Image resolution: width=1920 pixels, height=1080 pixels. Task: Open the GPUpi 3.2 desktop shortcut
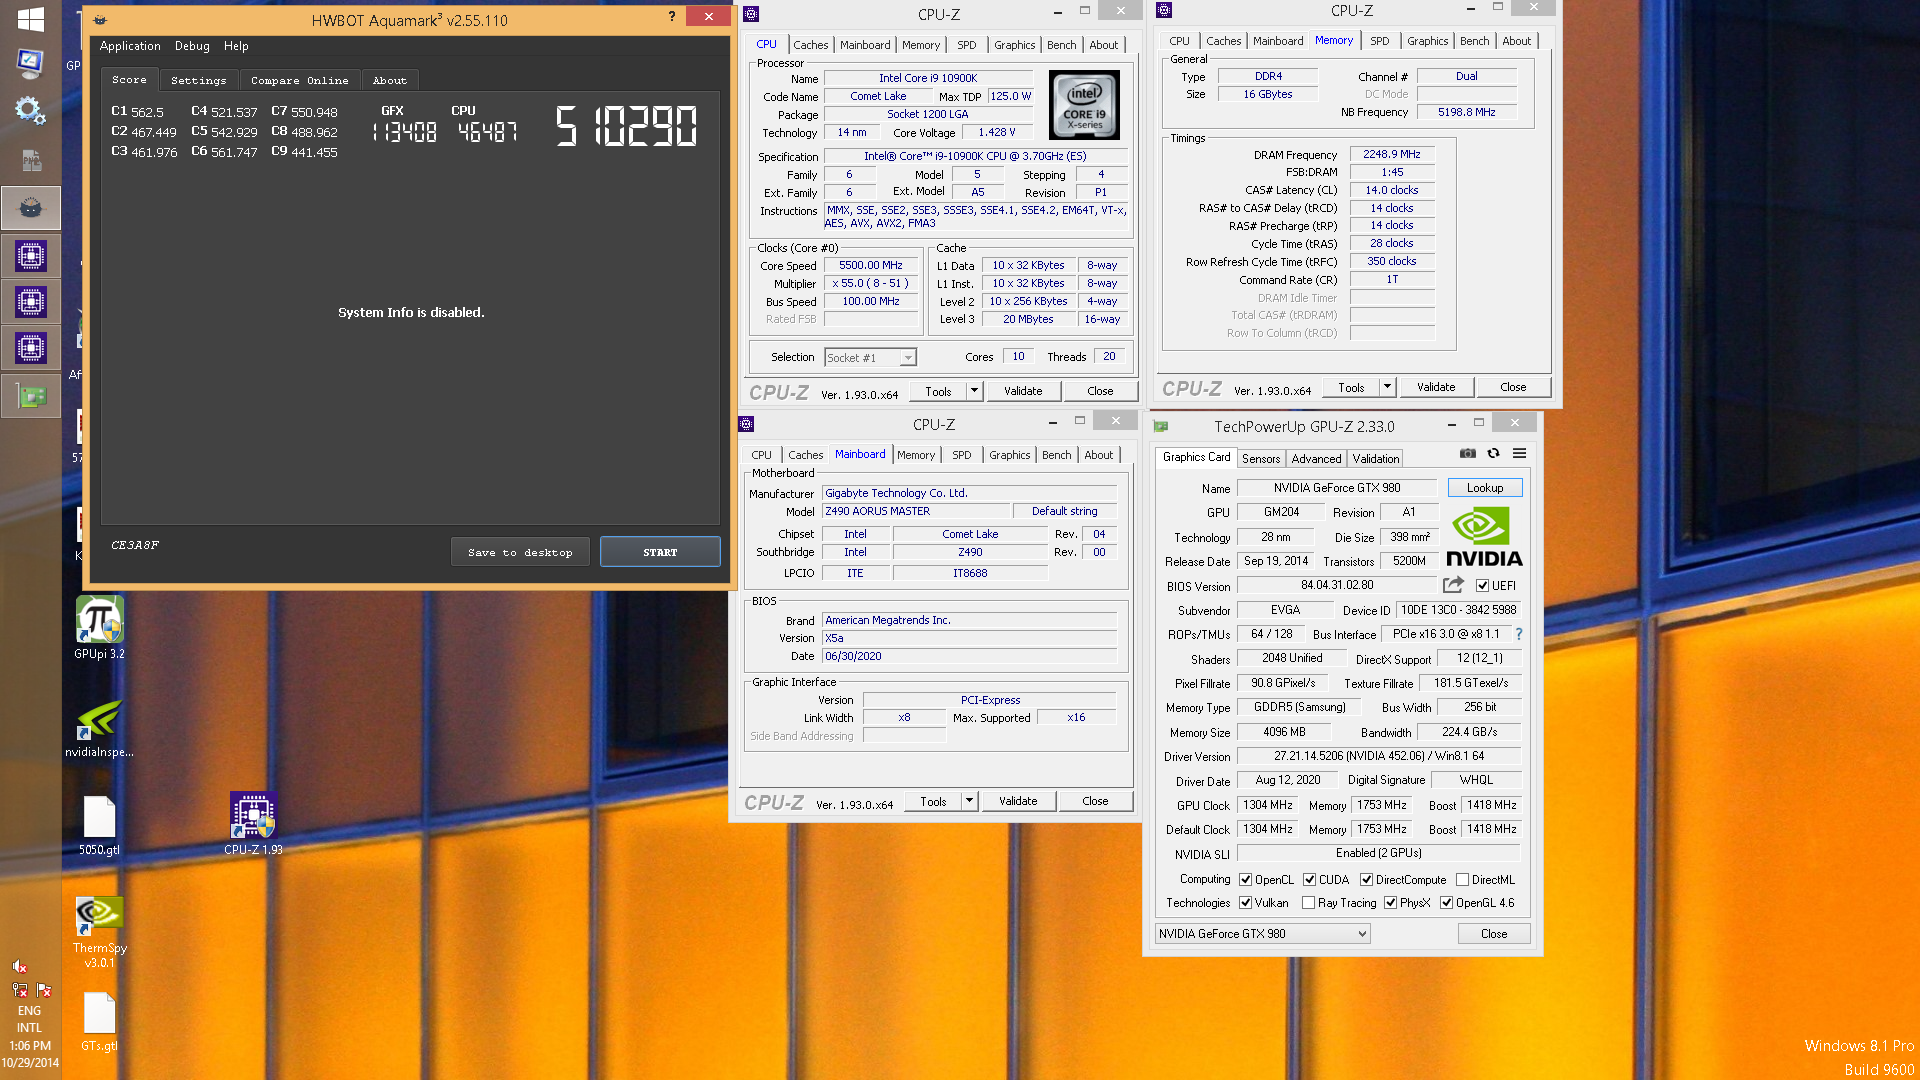pos(99,628)
